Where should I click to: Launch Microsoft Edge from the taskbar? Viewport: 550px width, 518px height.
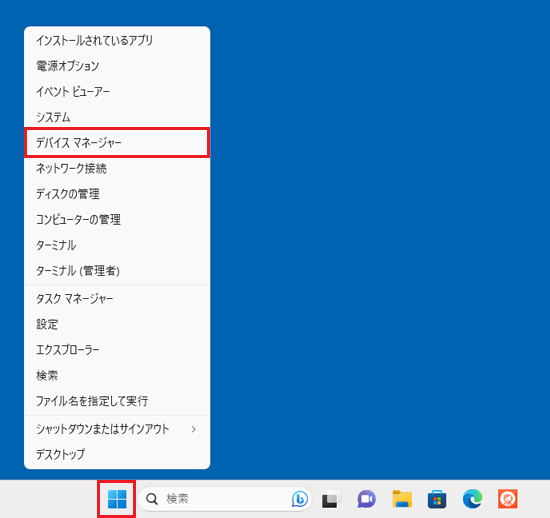coord(472,499)
